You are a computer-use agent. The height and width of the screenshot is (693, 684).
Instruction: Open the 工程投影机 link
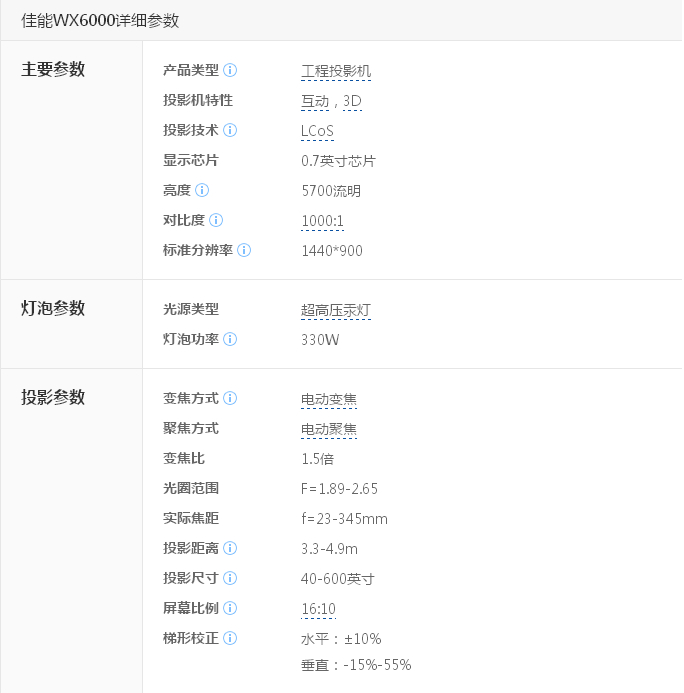(336, 71)
